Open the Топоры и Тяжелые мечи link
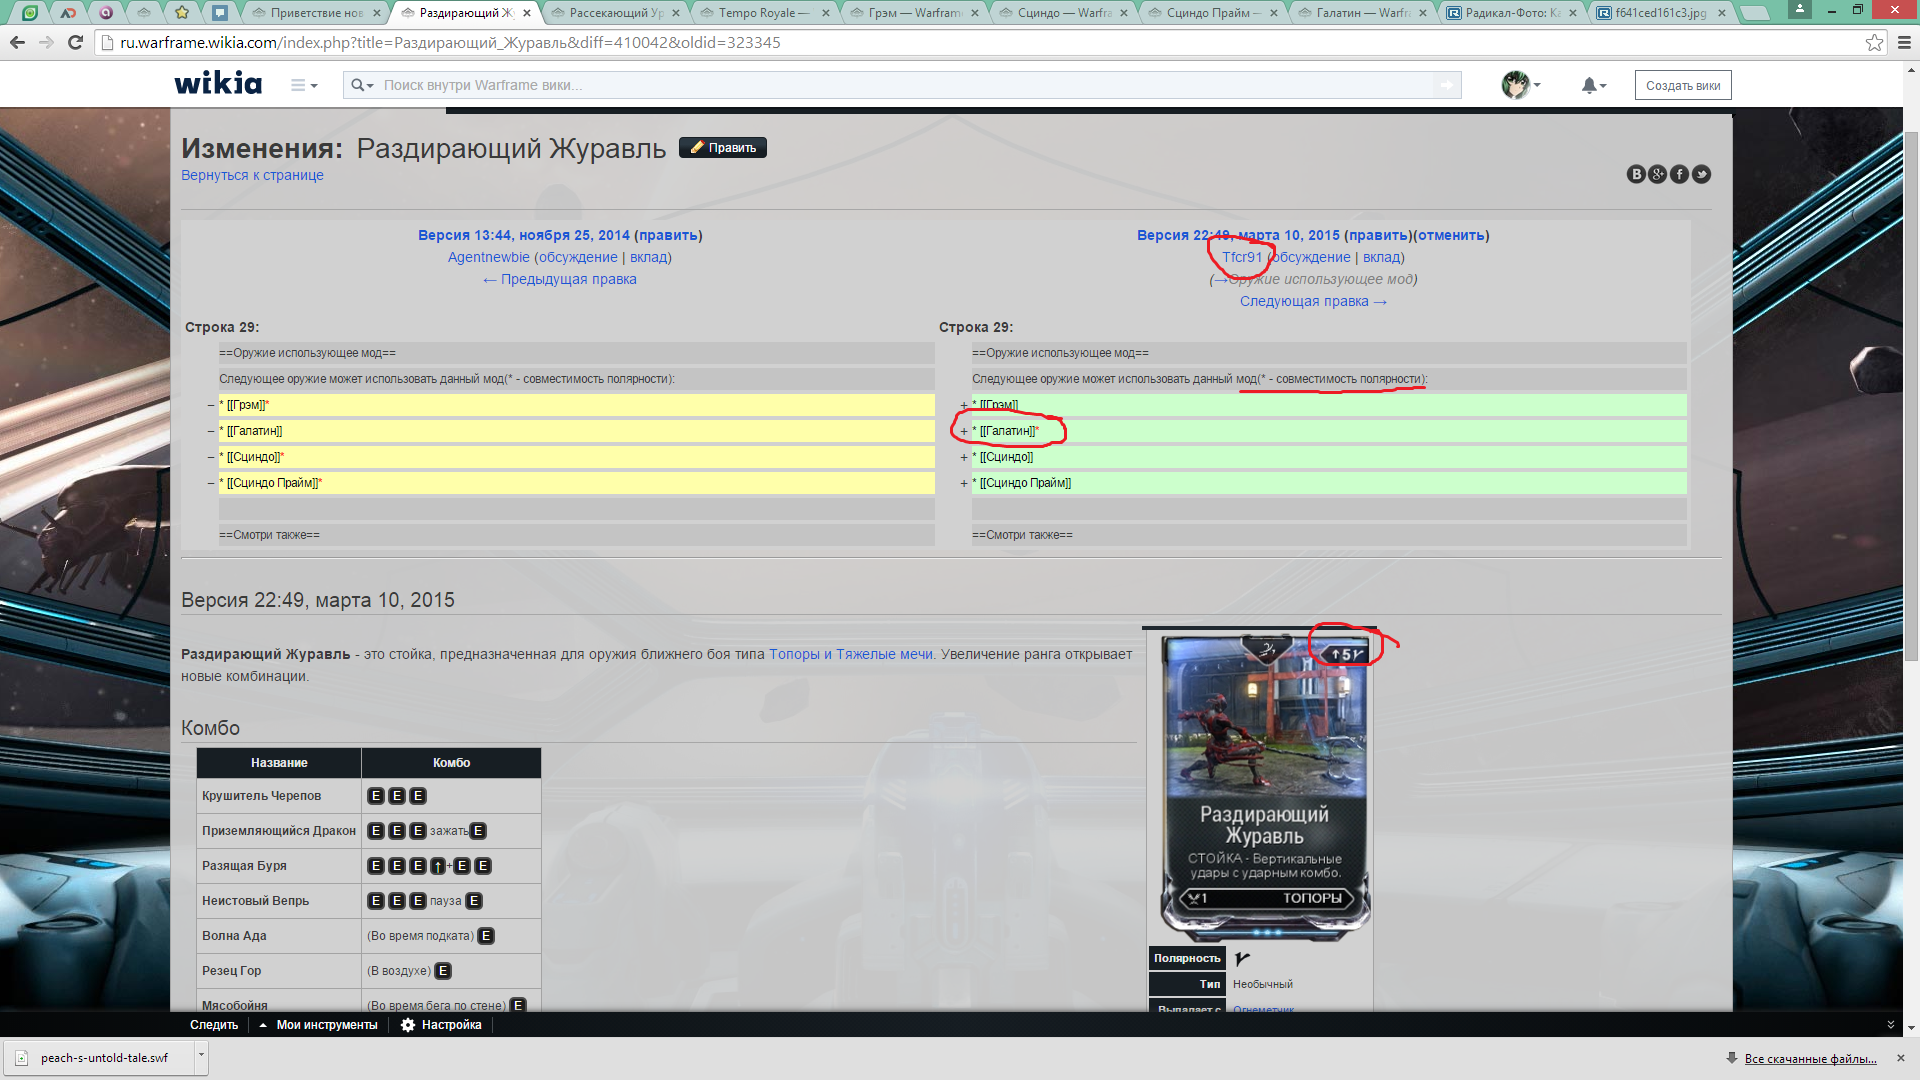 point(851,654)
